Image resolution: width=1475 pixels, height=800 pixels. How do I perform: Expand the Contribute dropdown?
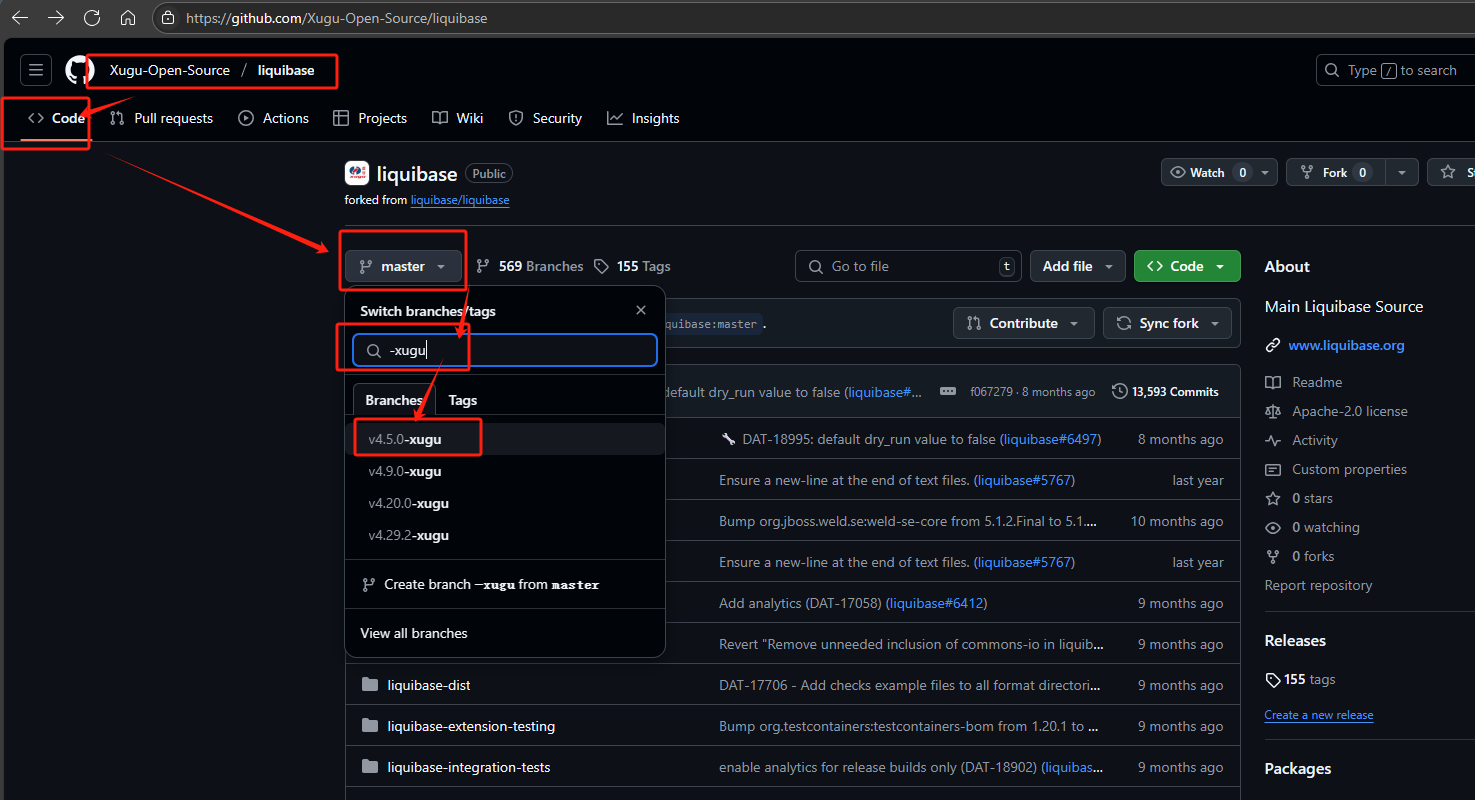[1022, 323]
